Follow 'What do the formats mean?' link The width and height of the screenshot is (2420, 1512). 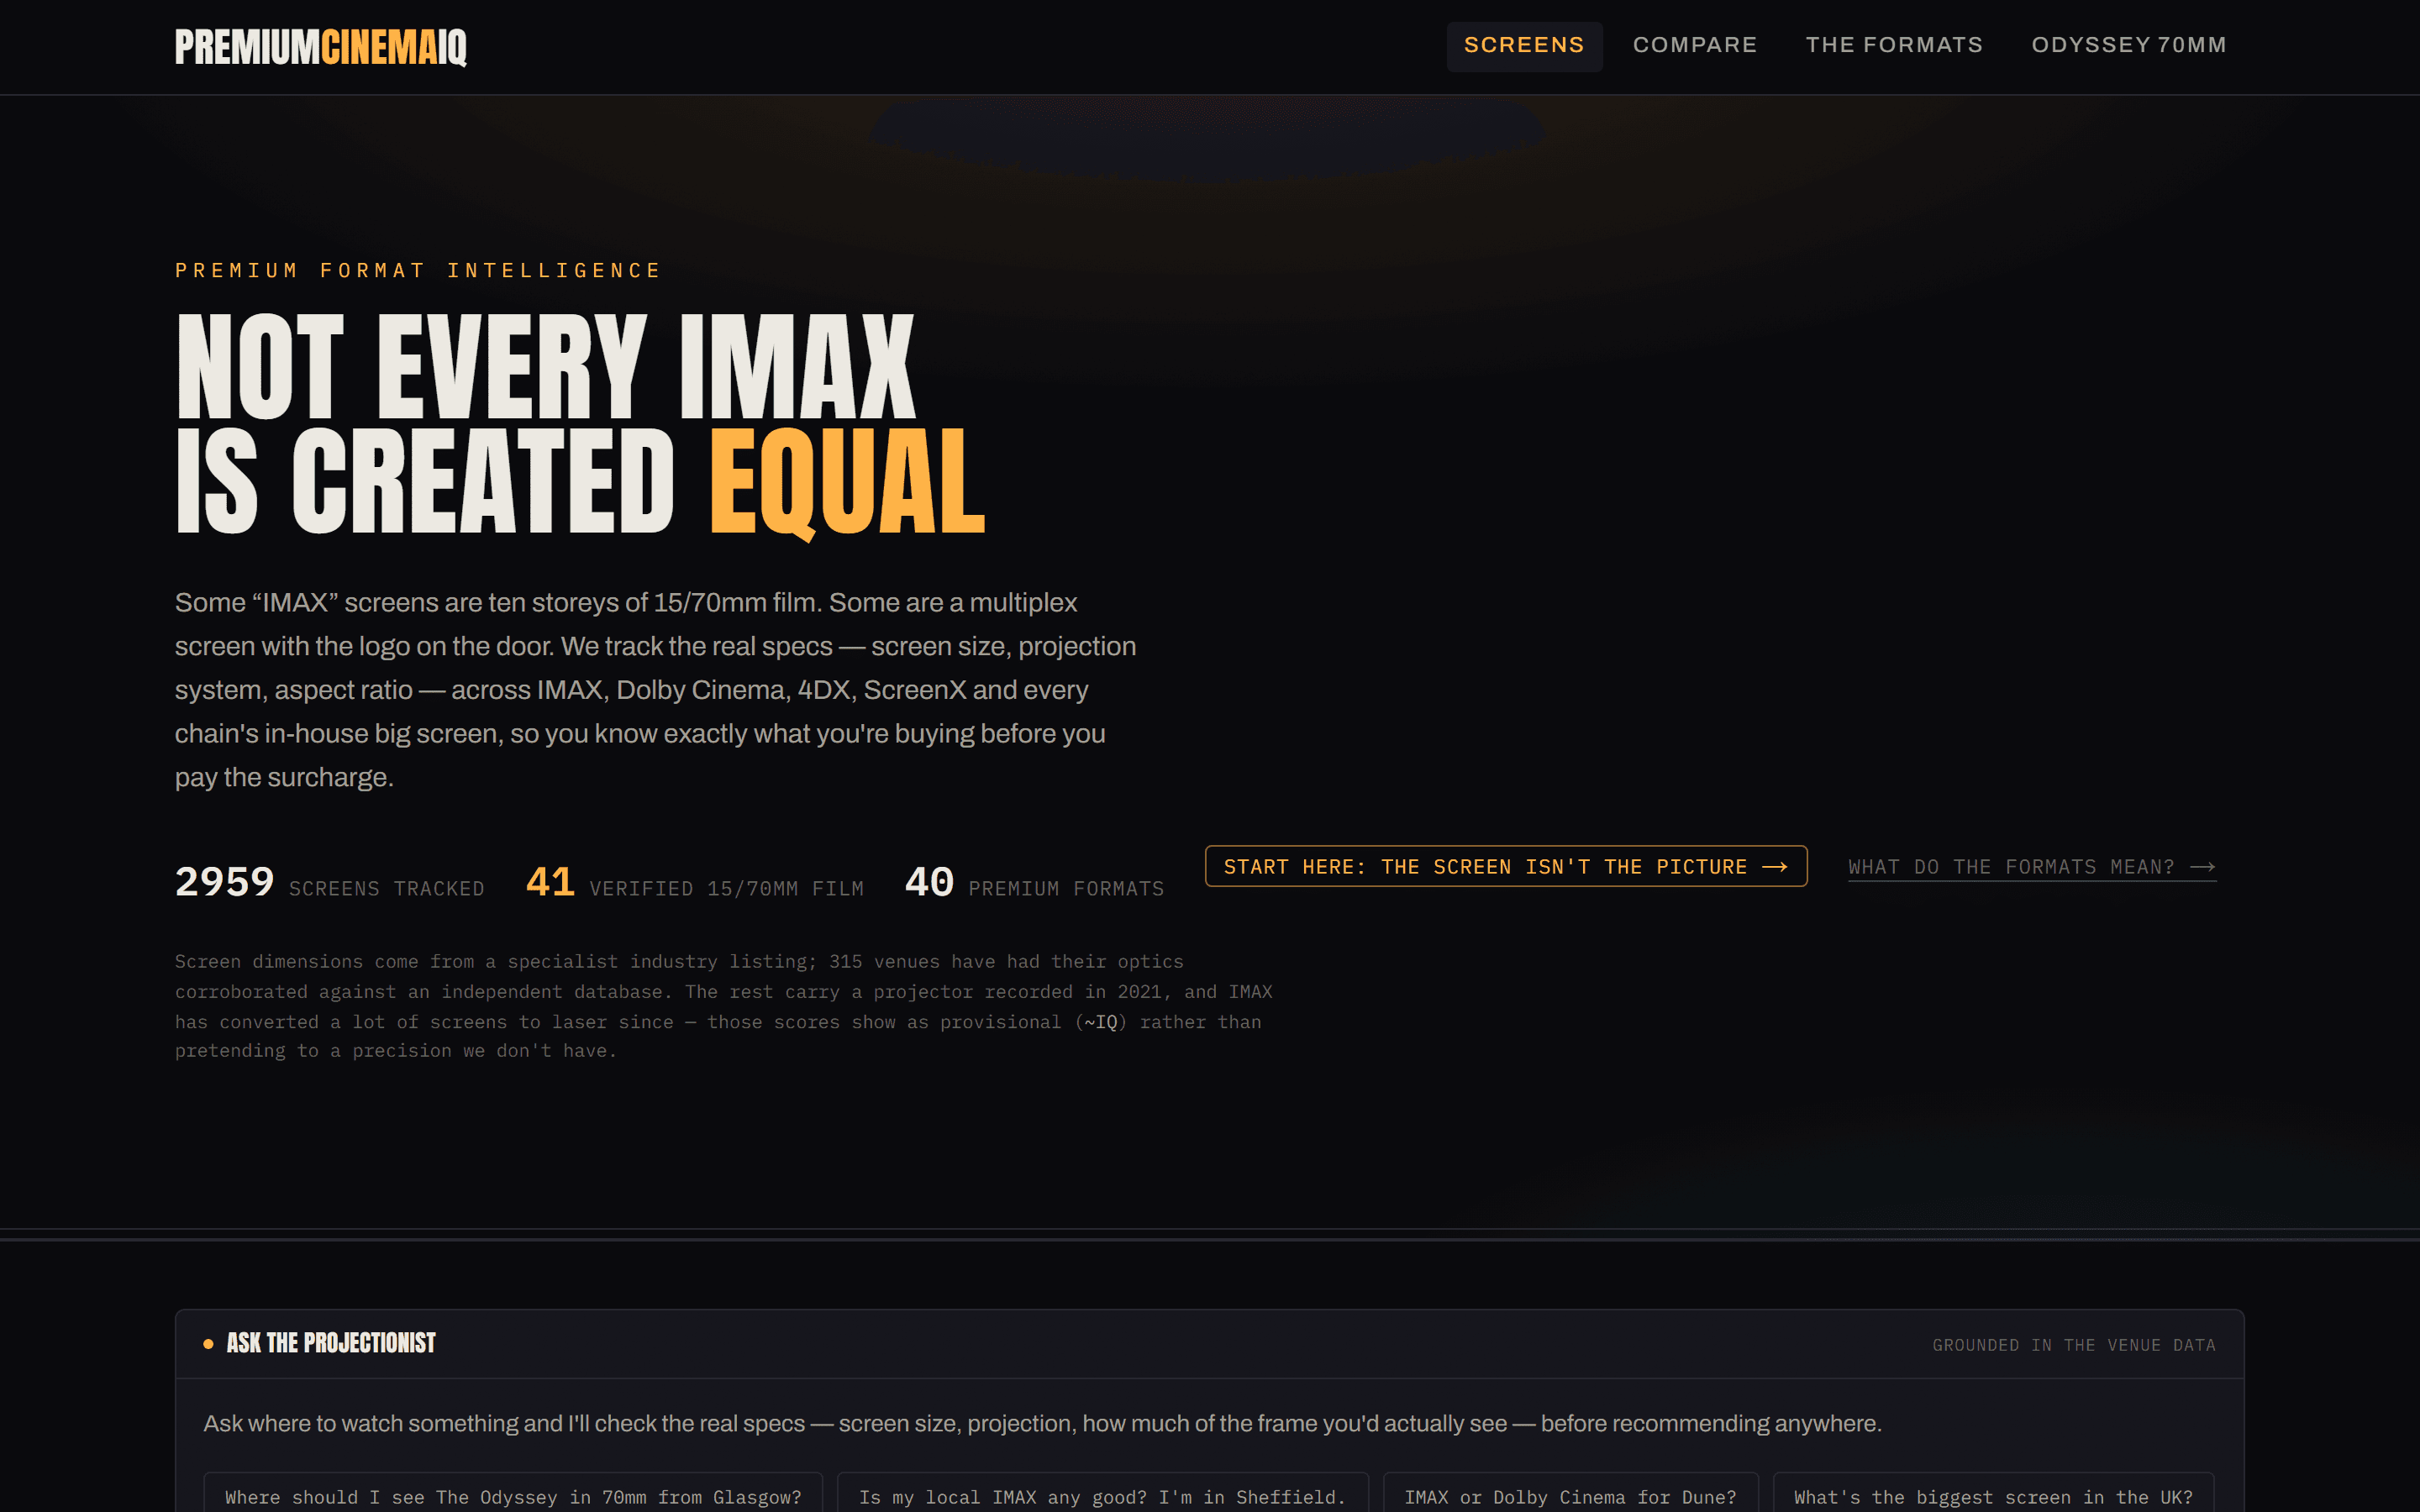[2032, 867]
